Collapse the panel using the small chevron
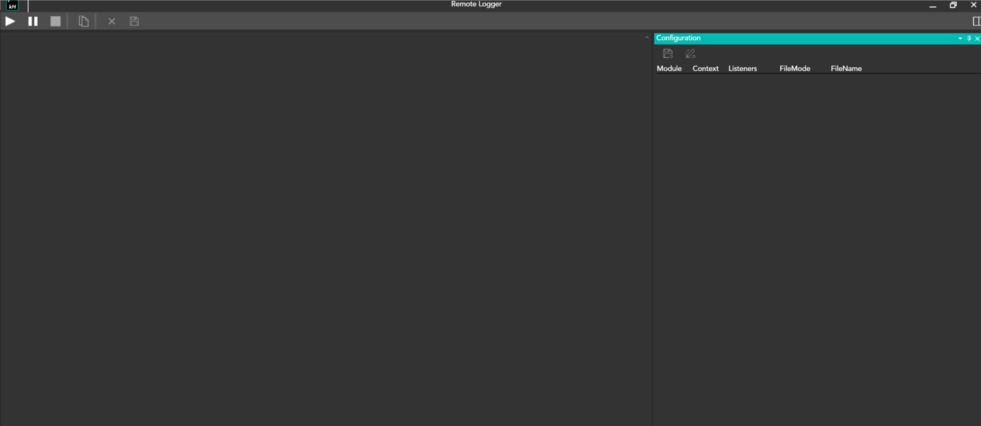The width and height of the screenshot is (981, 426). click(647, 38)
